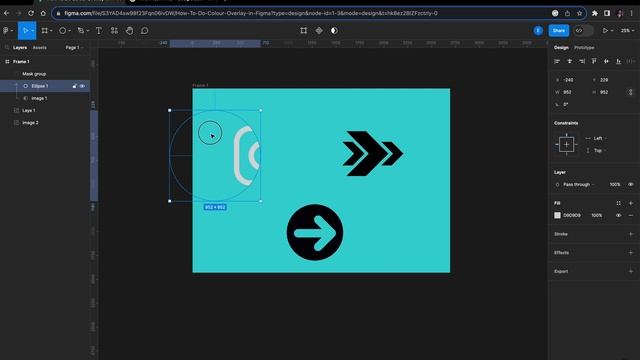
Task: Toggle fill visibility eye icon
Action: (618, 216)
